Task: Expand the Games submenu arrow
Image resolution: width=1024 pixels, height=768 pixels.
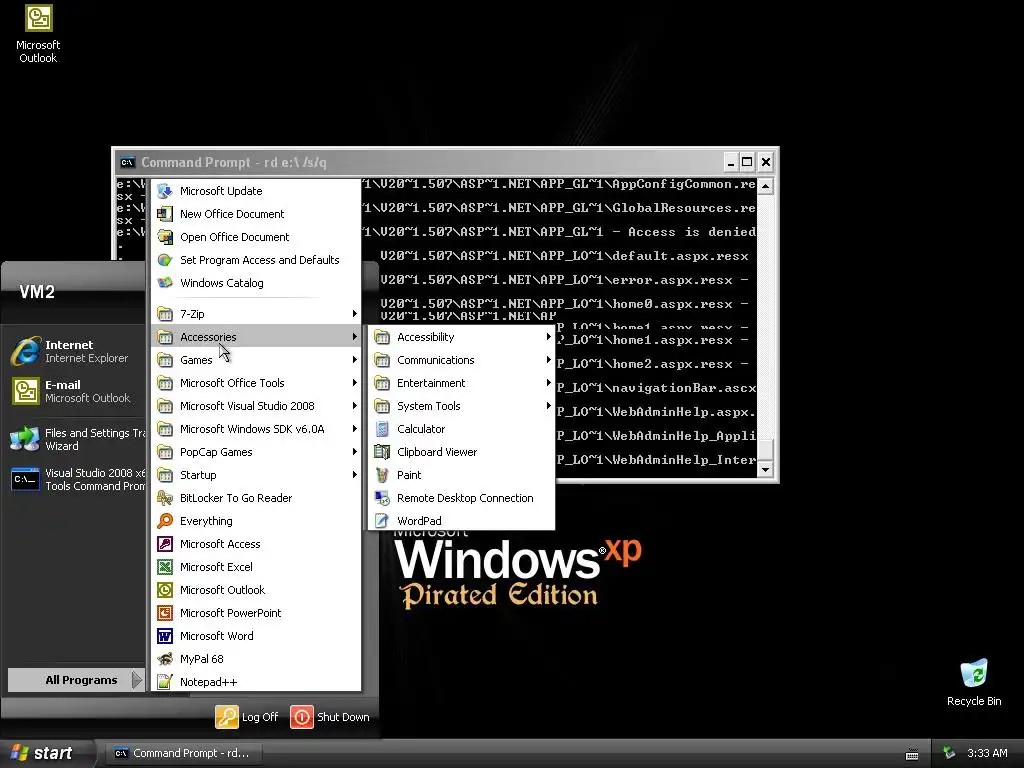Action: (355, 360)
